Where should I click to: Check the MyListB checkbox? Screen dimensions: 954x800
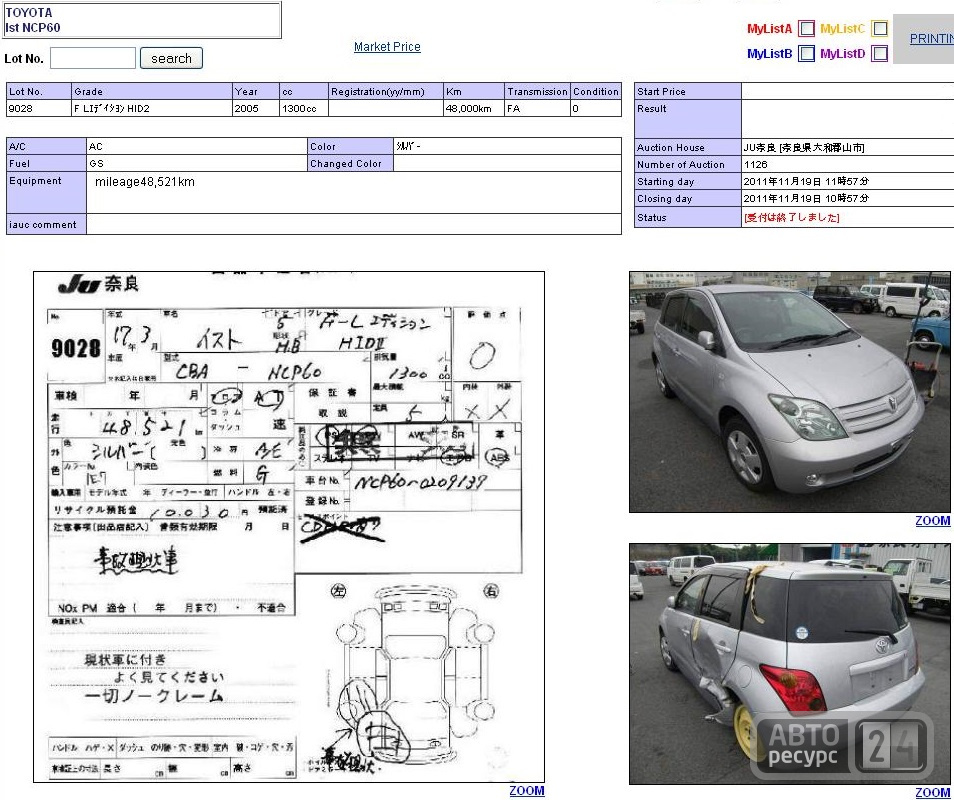(x=806, y=54)
